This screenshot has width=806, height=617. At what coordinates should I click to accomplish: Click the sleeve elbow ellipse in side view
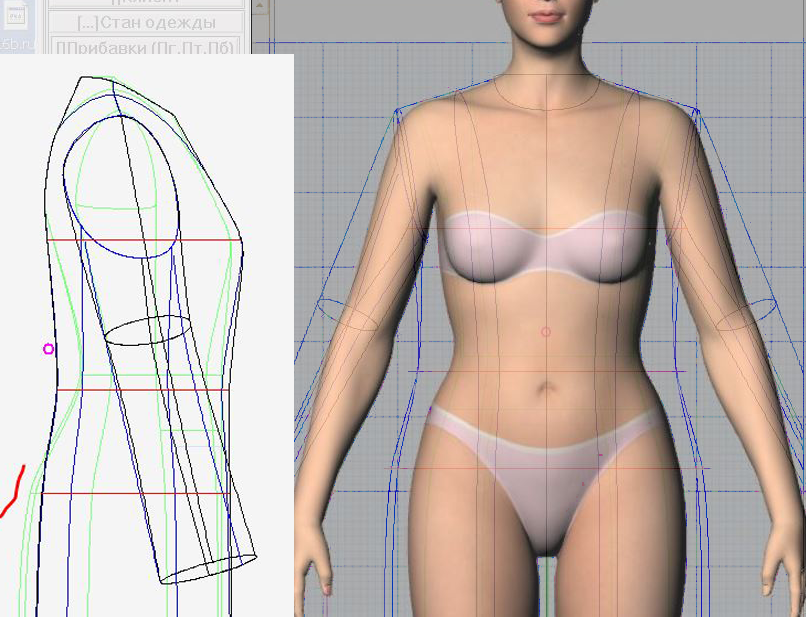click(x=148, y=330)
